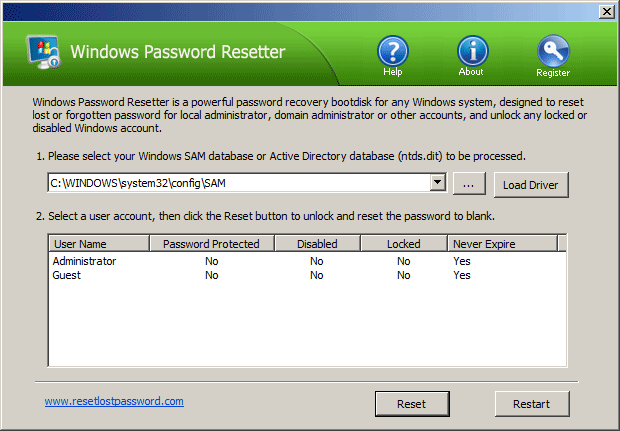Sort by Password Protected column header
The height and width of the screenshot is (431, 620).
212,244
